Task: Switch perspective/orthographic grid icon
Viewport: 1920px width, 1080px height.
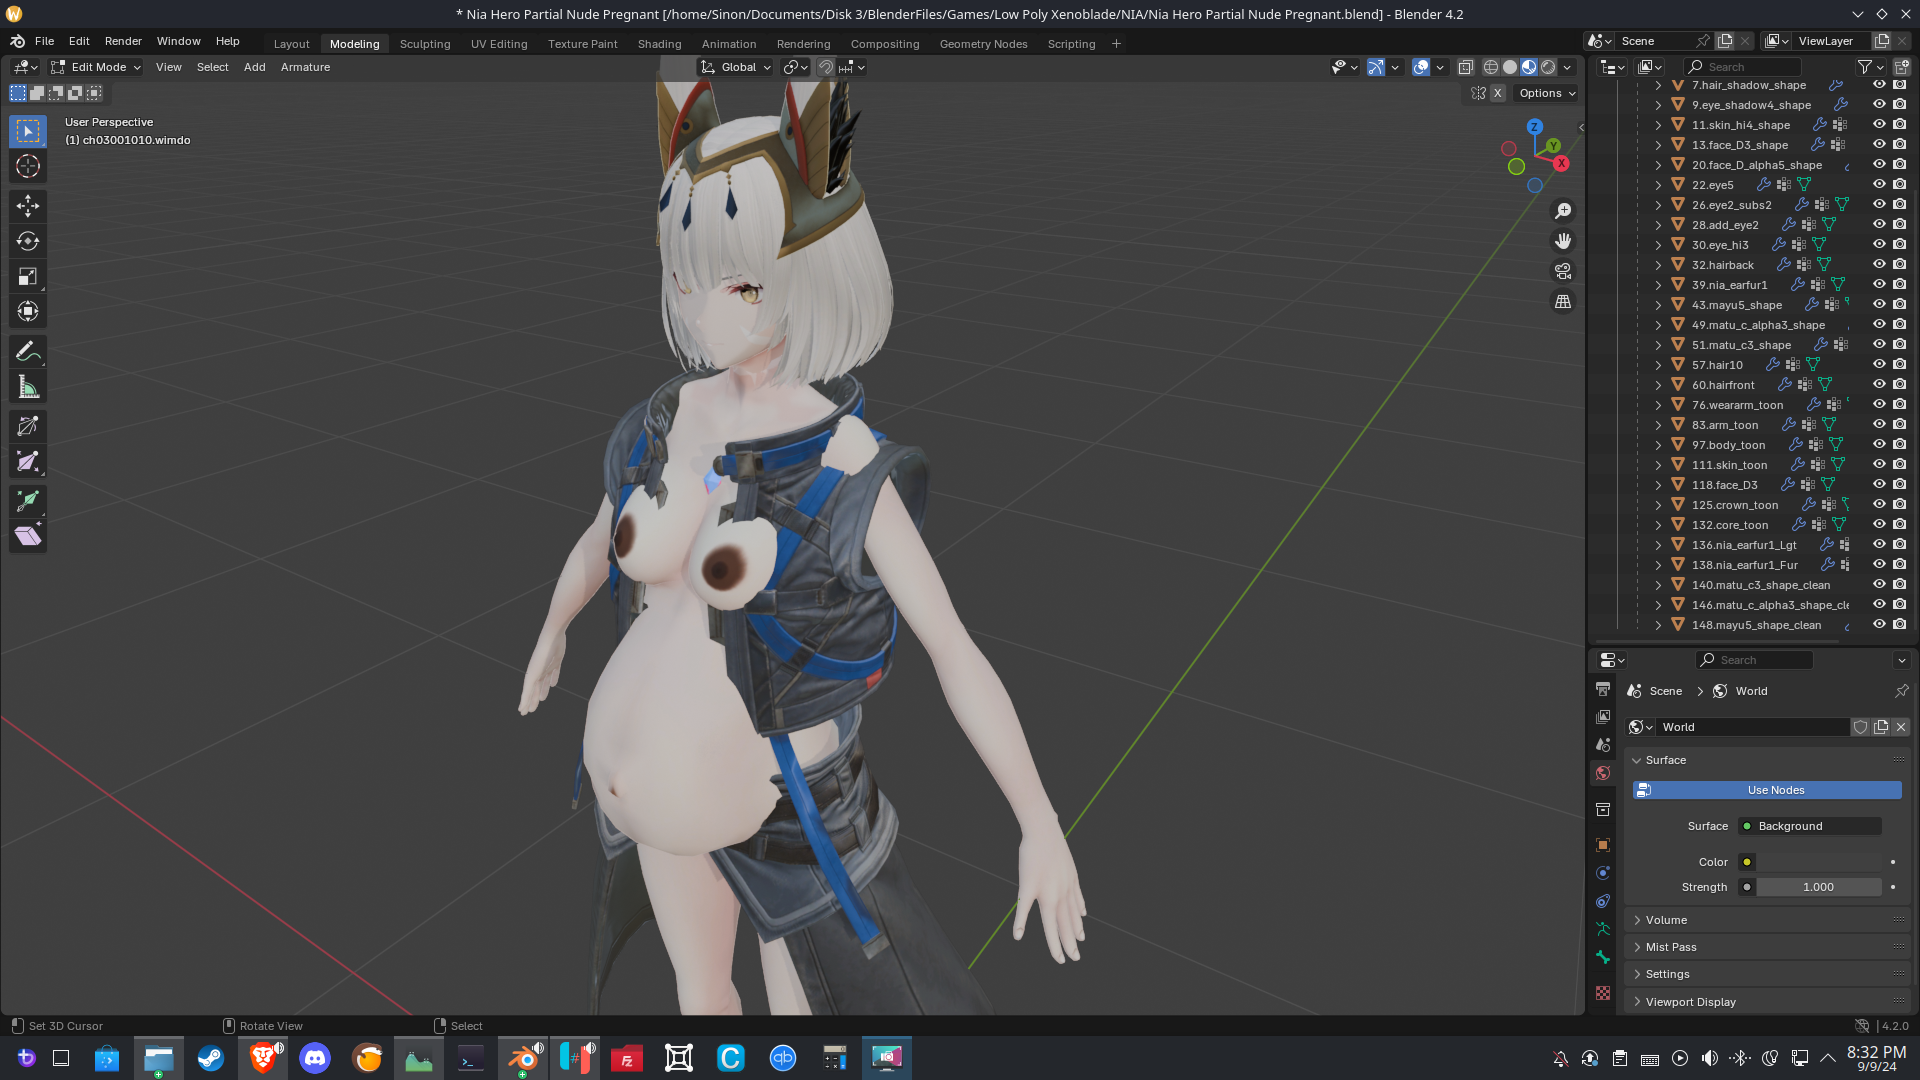Action: click(x=1563, y=301)
